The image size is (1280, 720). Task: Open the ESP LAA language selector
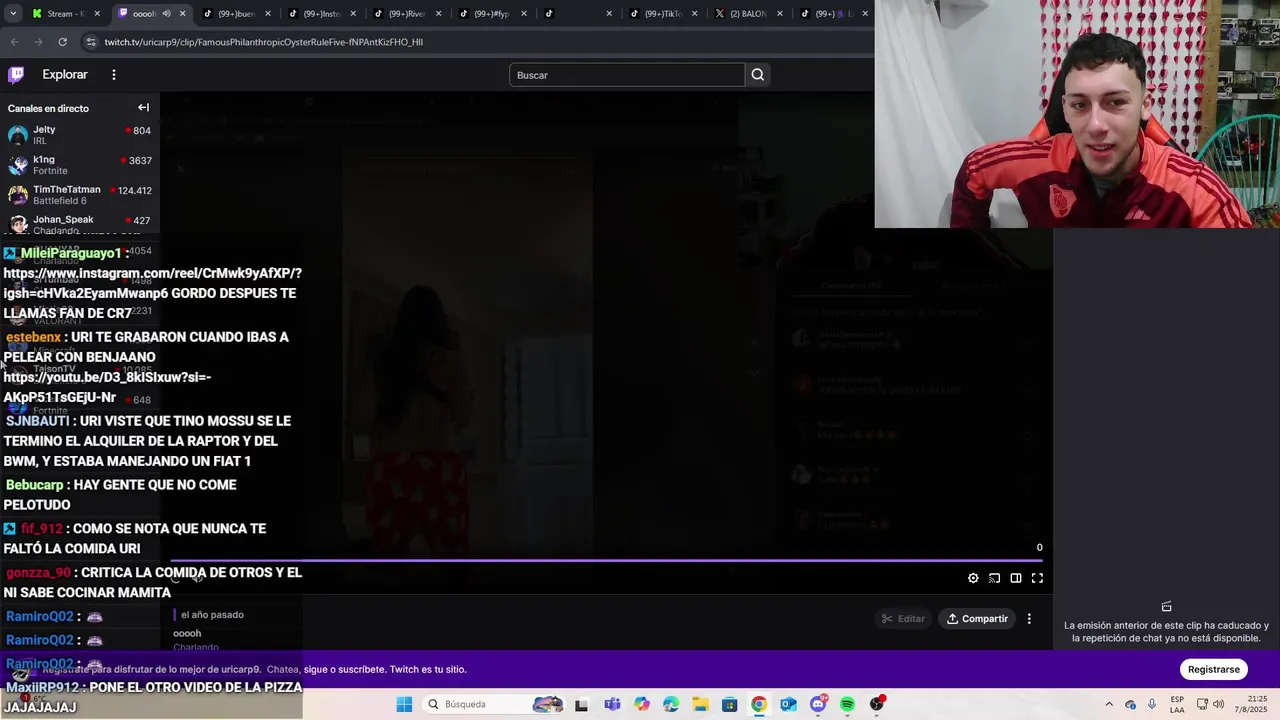point(1177,704)
